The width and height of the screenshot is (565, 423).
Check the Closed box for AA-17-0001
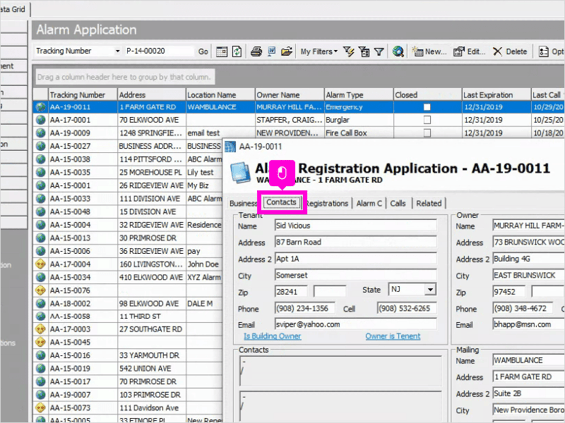click(x=427, y=120)
